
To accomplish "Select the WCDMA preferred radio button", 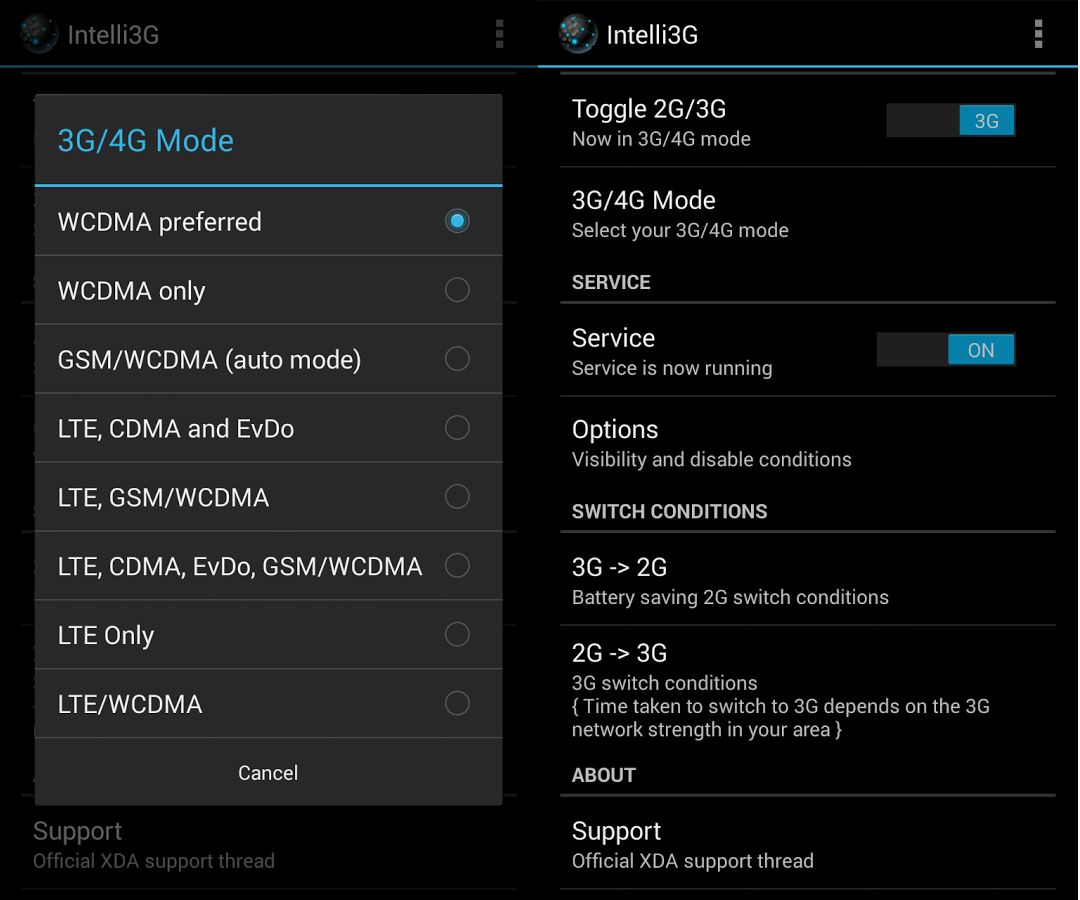I will click(457, 221).
